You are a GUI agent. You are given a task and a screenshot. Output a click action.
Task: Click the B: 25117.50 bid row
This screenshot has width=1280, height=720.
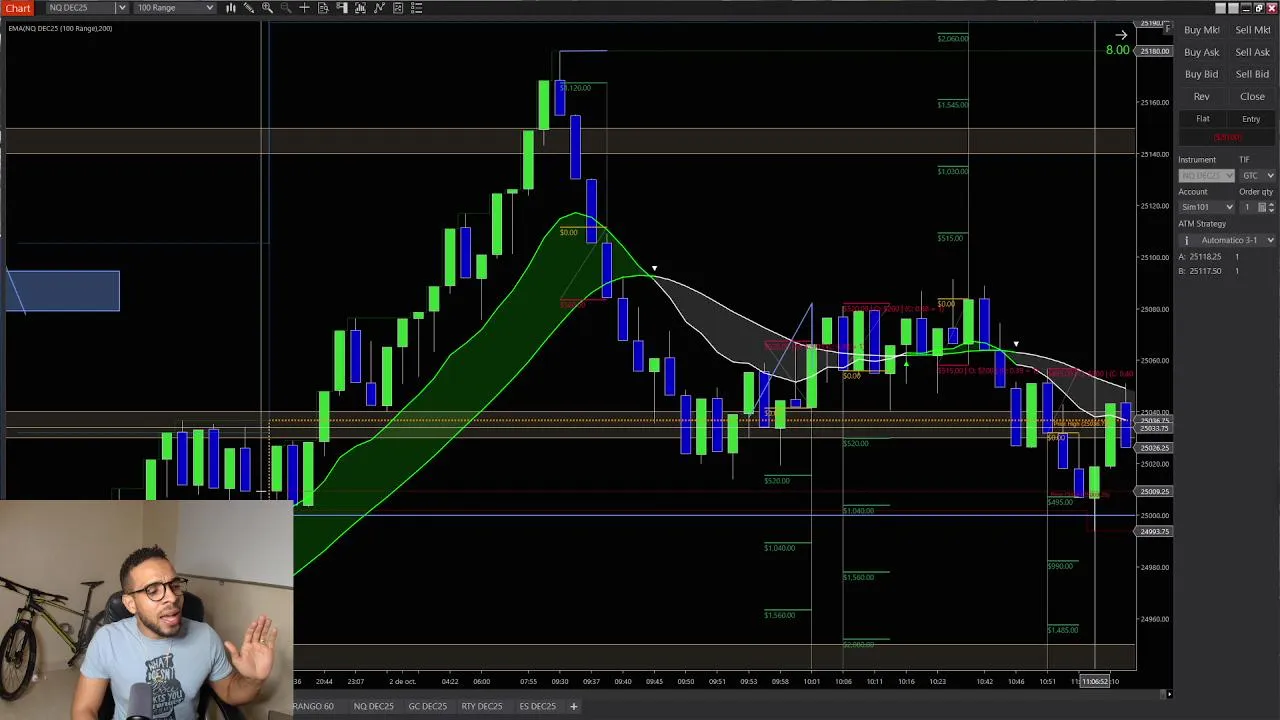(1209, 271)
